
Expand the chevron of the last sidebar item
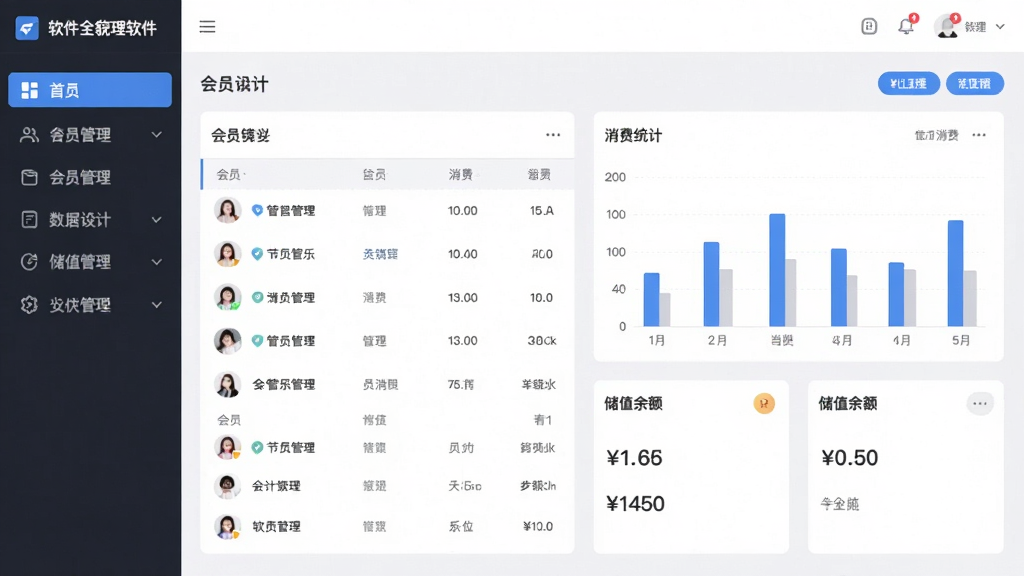(x=157, y=304)
